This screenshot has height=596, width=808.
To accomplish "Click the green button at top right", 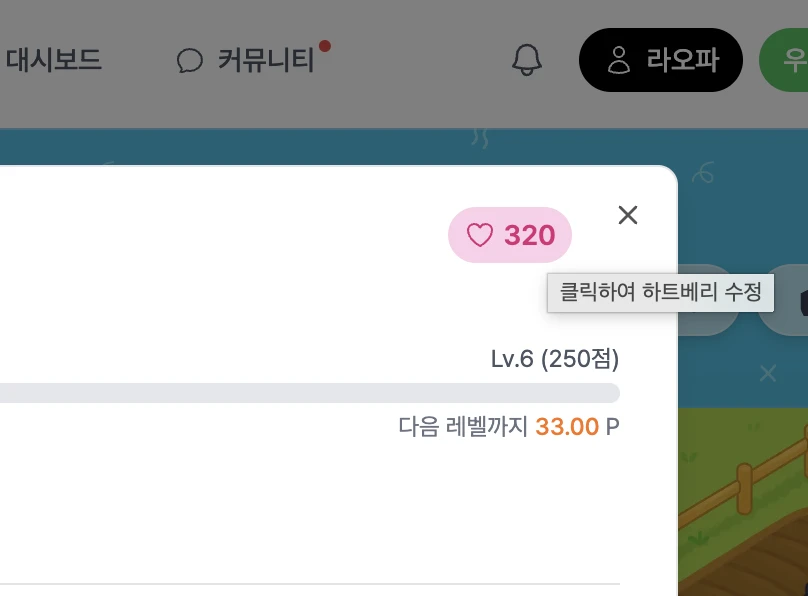I will tap(784, 60).
